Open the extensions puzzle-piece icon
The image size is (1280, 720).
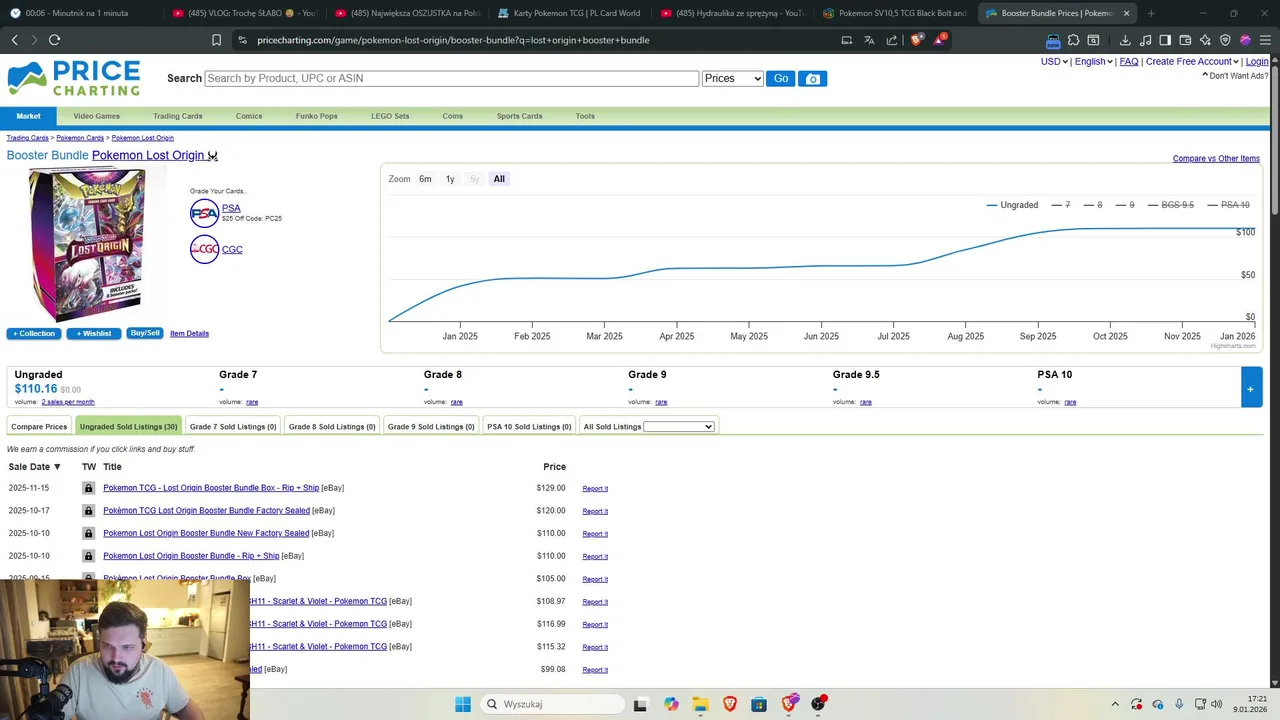1073,40
